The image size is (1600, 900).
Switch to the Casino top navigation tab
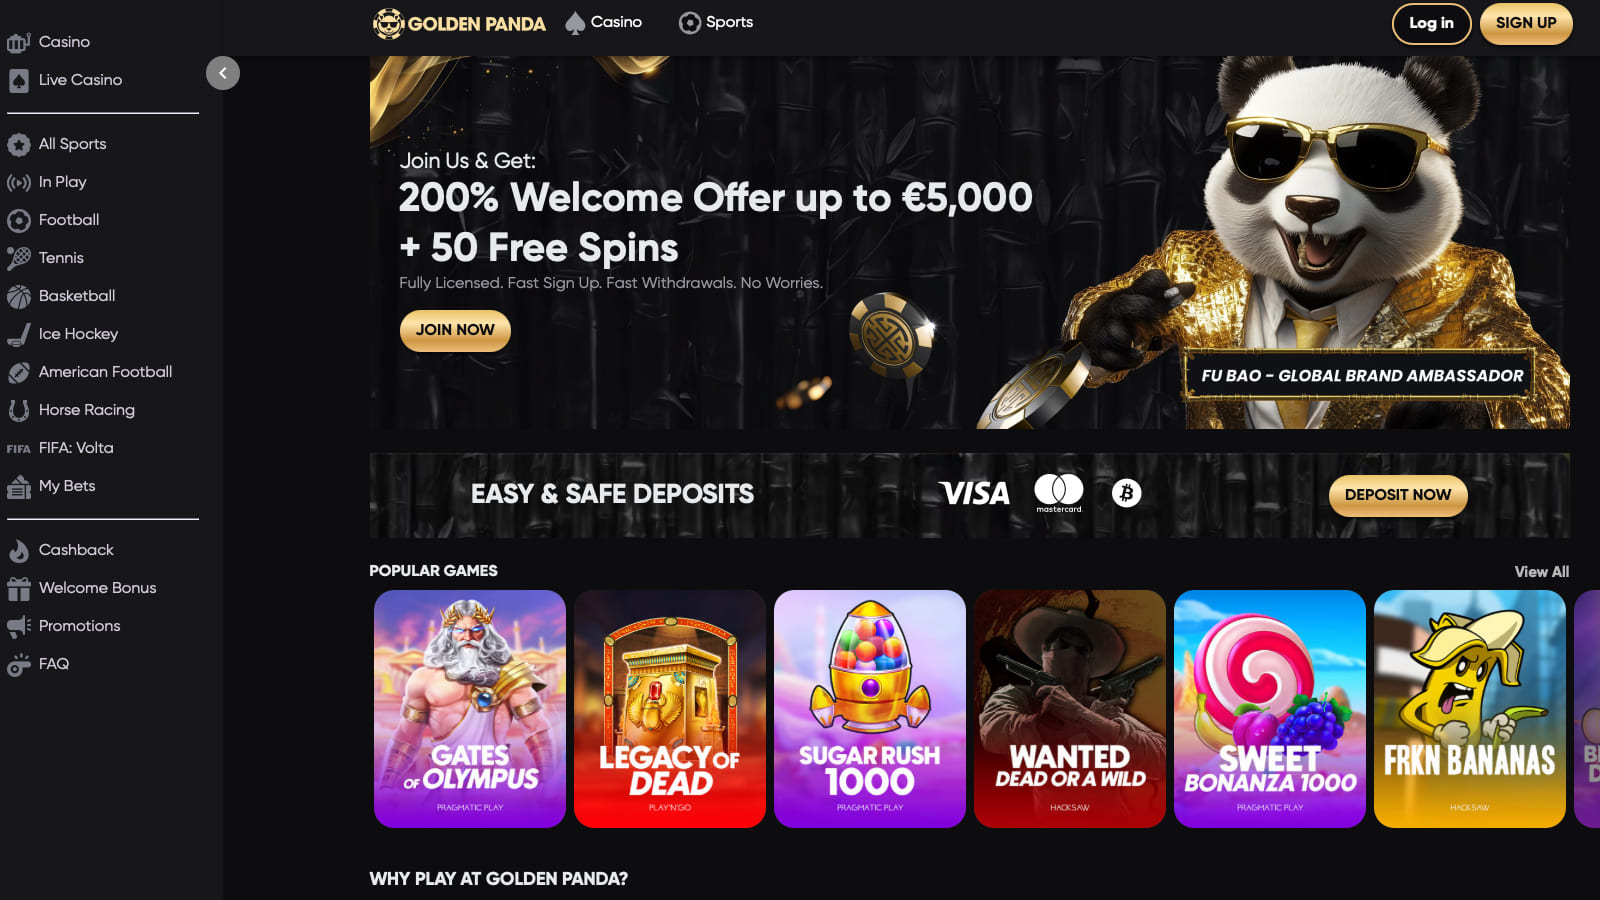pos(604,22)
